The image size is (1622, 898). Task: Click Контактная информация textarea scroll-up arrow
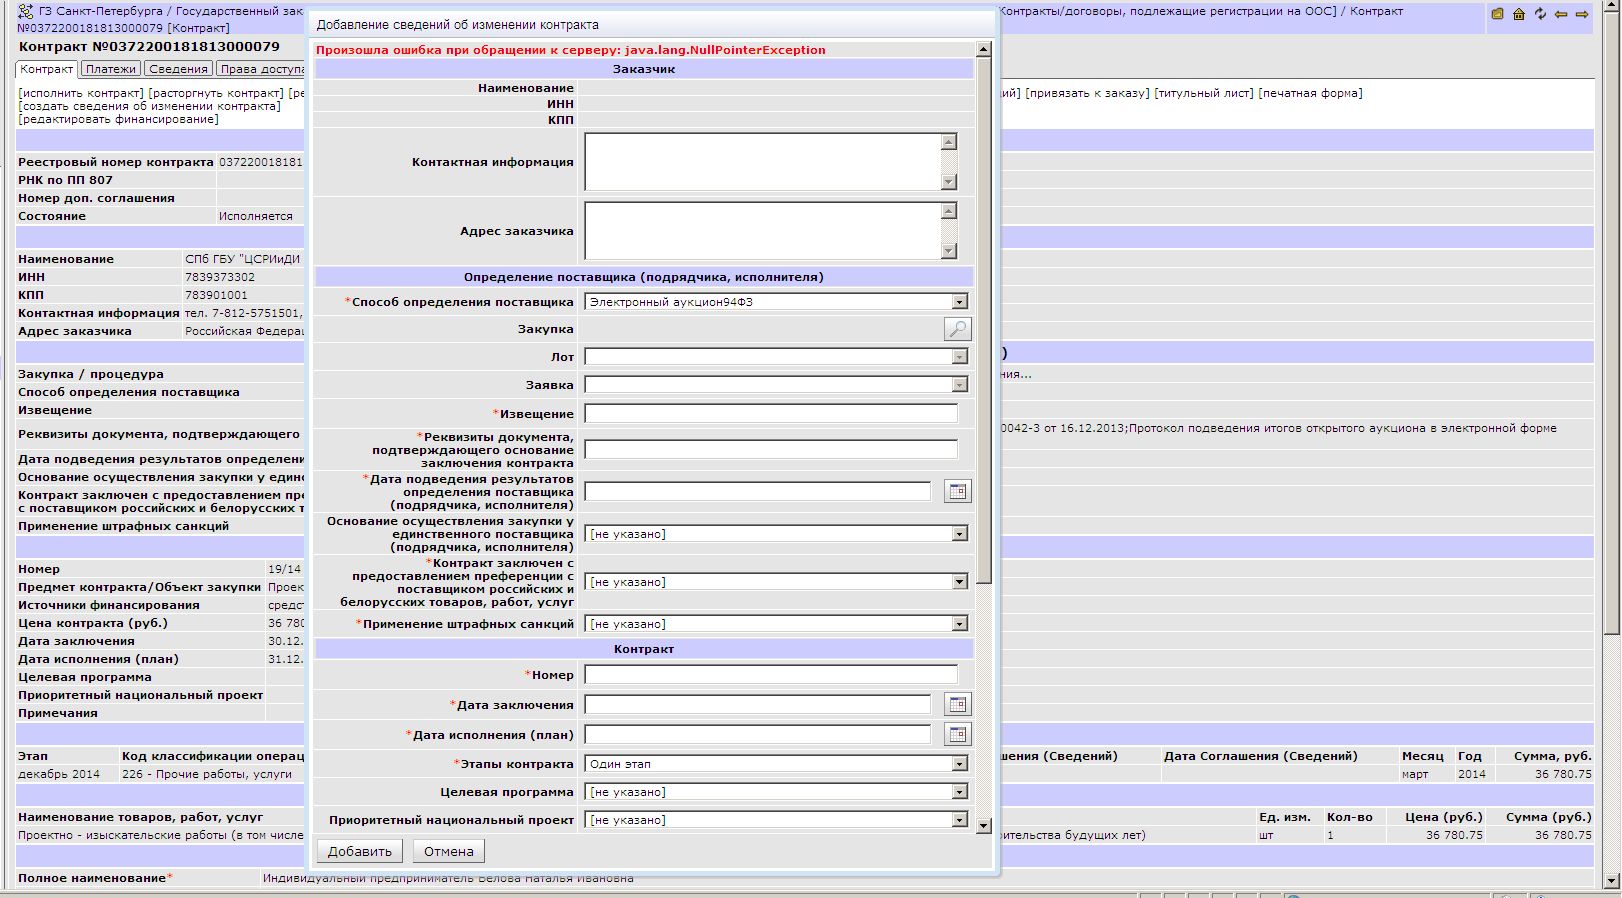949,142
